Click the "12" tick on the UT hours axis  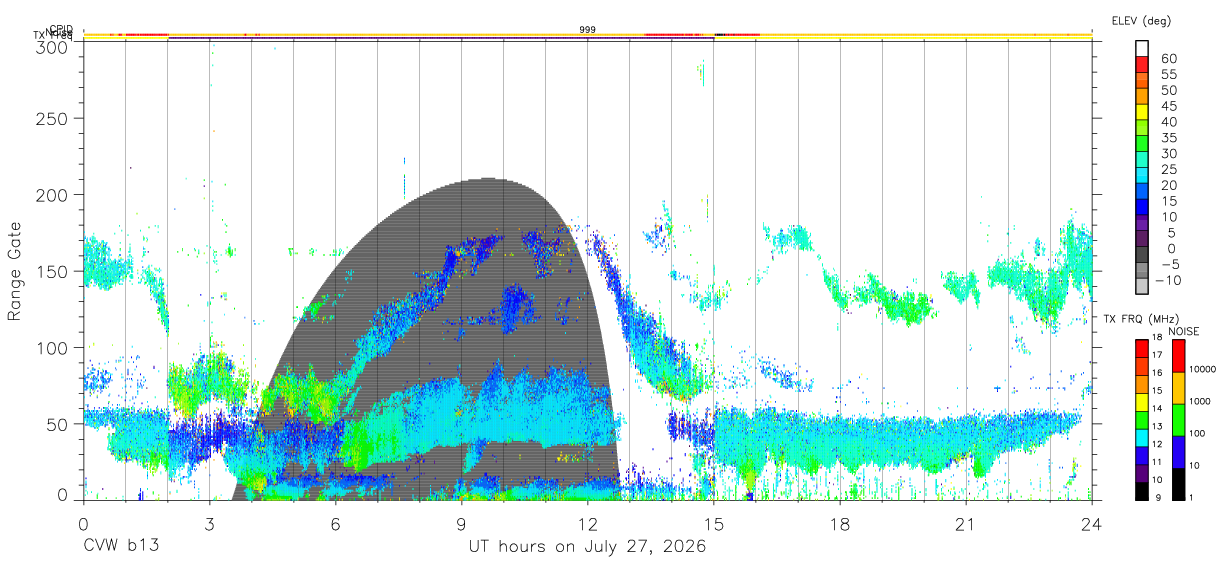[x=588, y=524]
